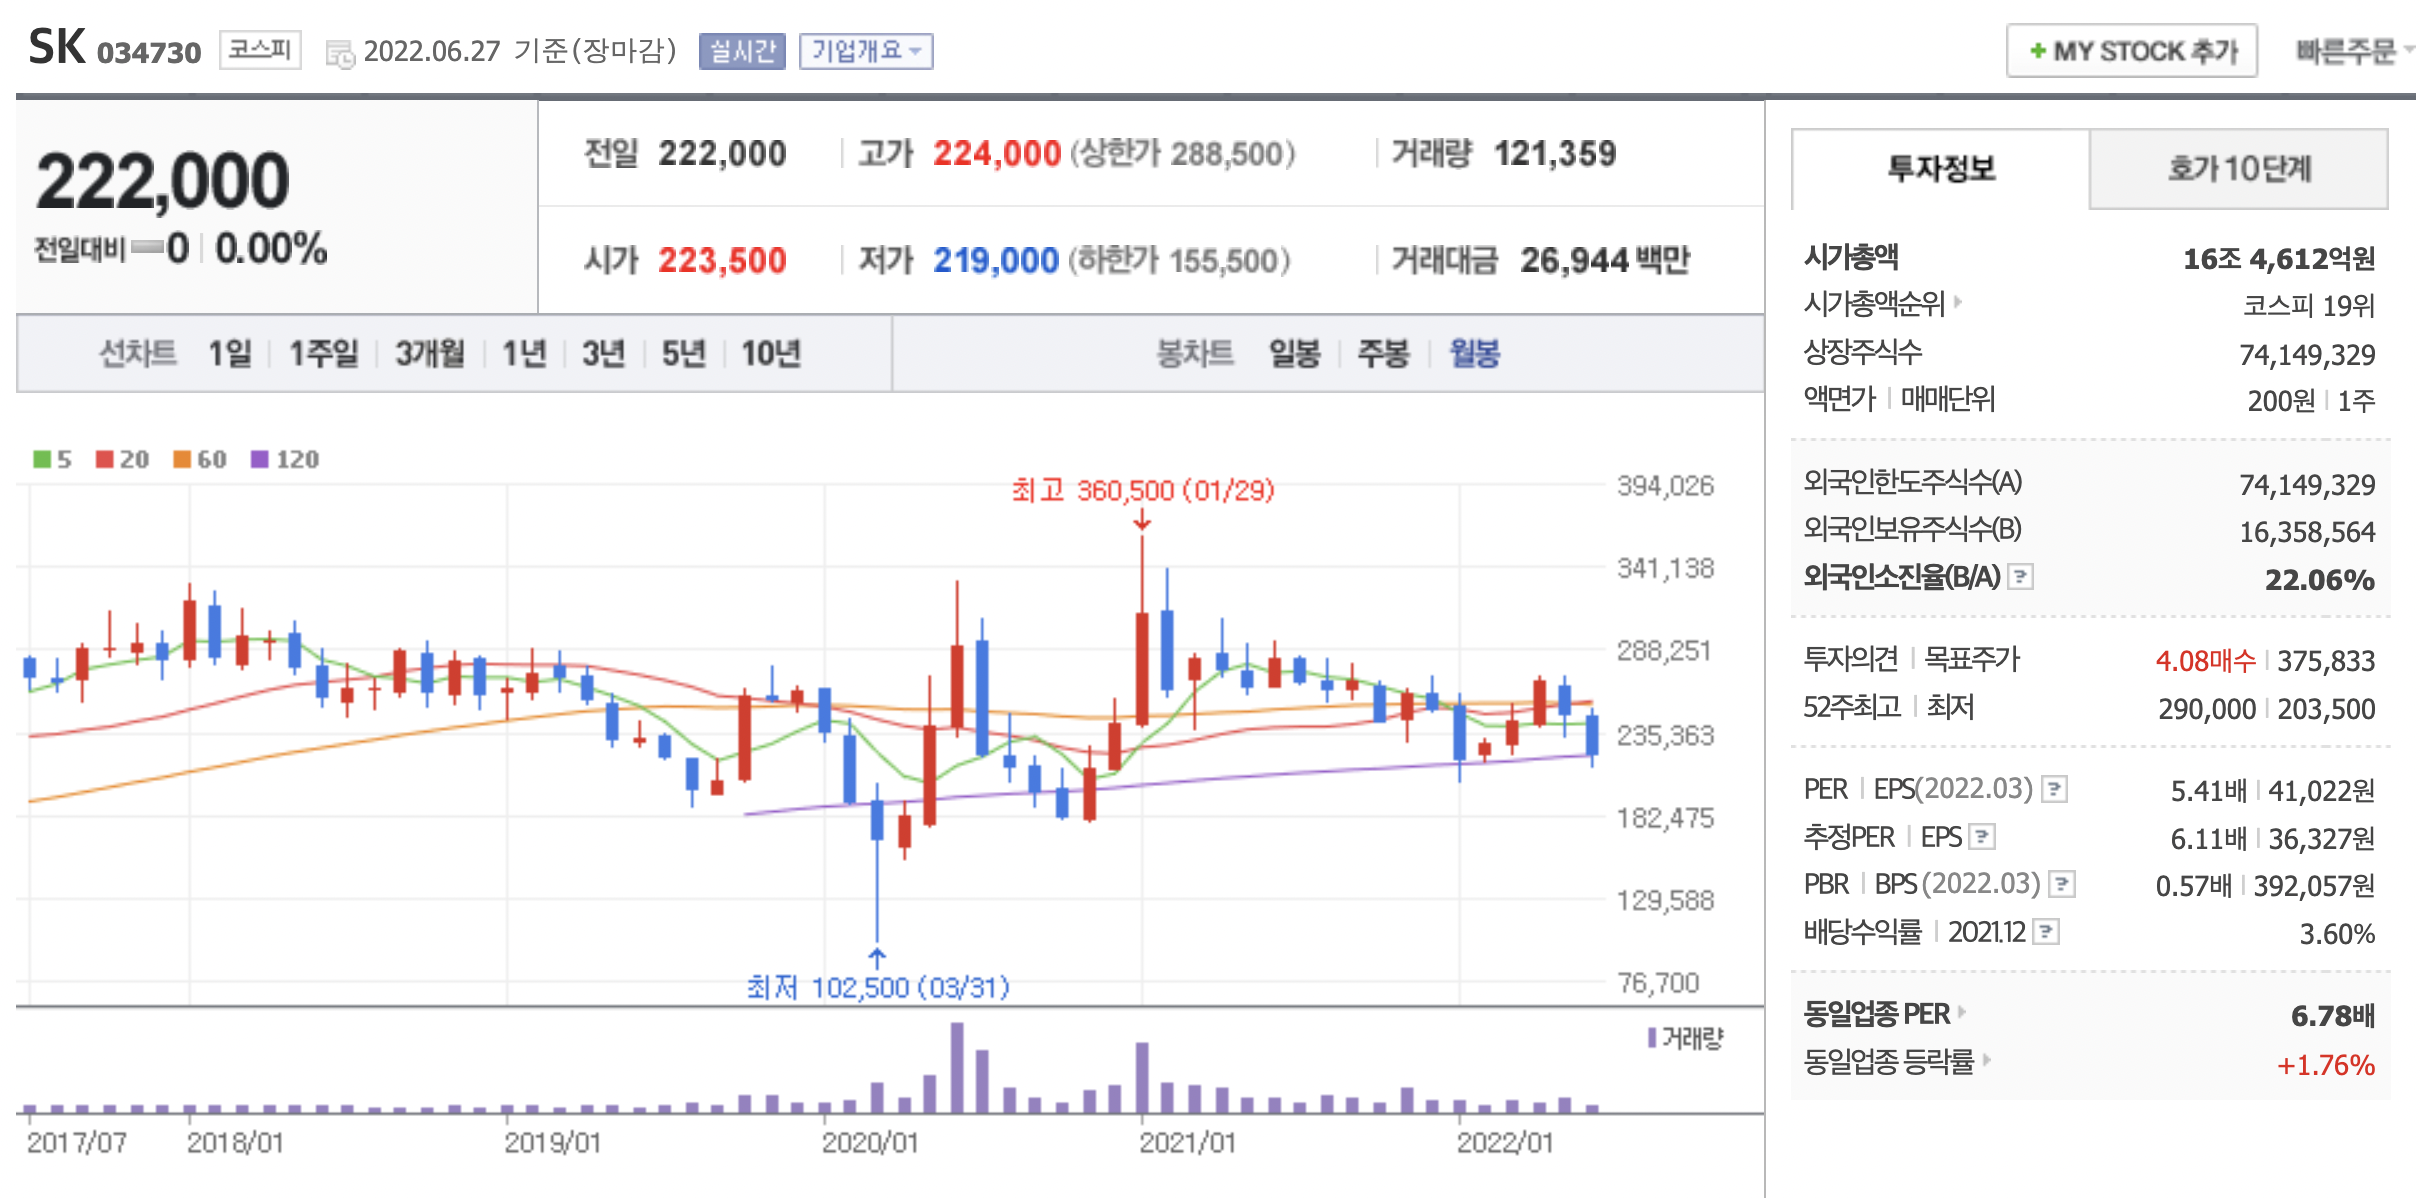The height and width of the screenshot is (1198, 2420).
Task: Click the 16조 4,612억원 market cap value
Action: pos(2279,259)
